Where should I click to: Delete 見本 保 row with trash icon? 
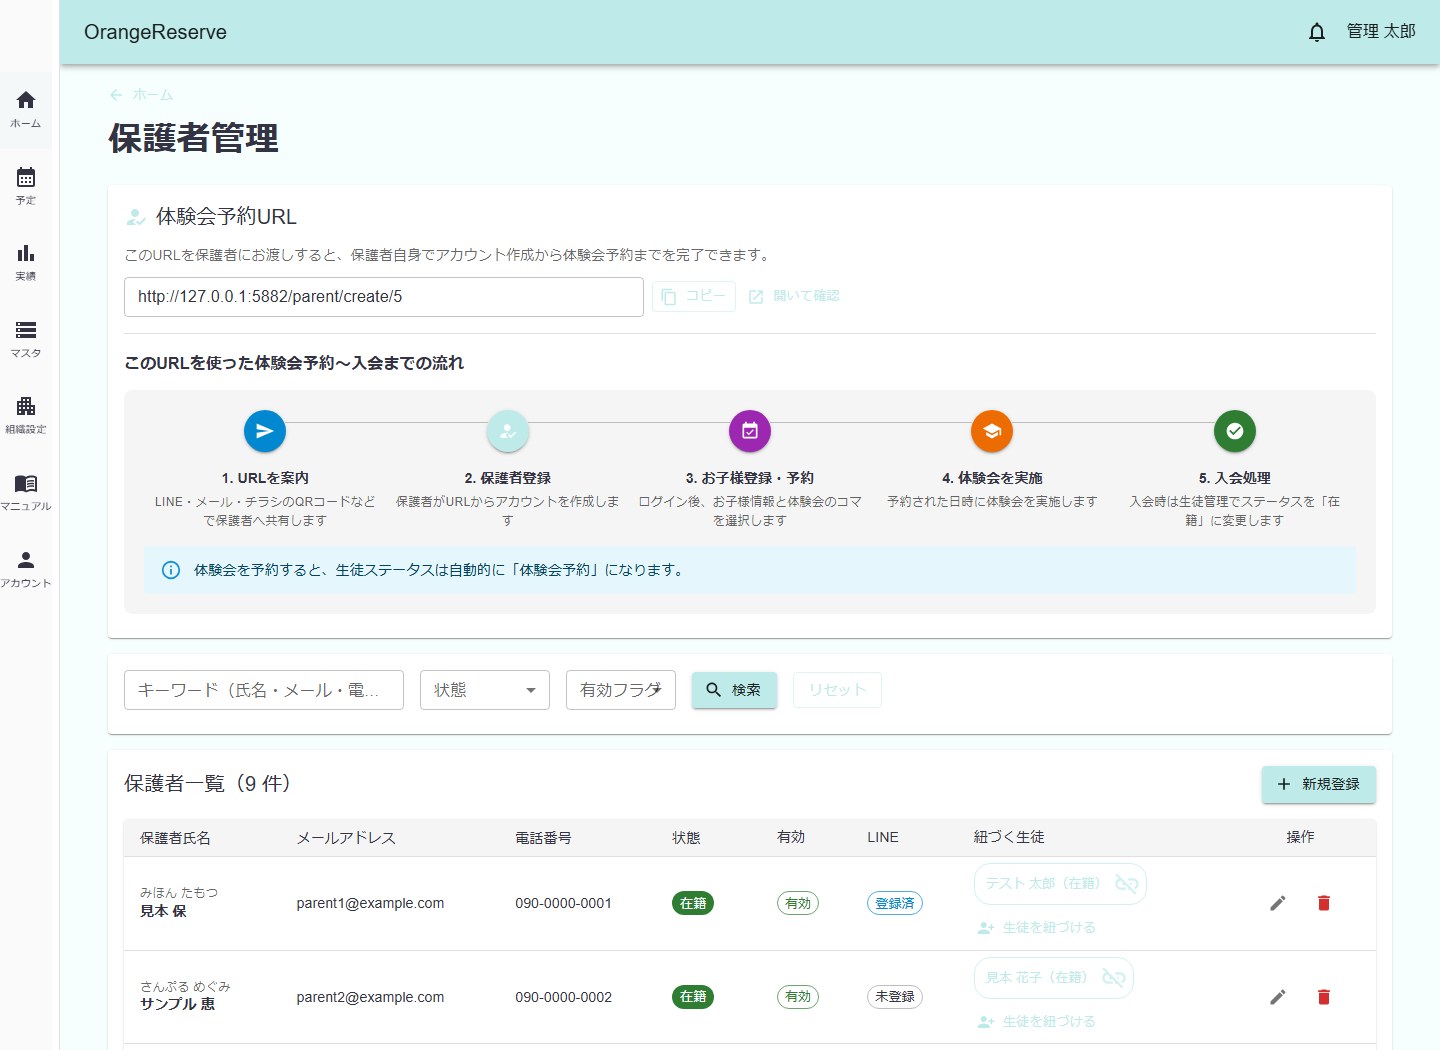point(1324,903)
